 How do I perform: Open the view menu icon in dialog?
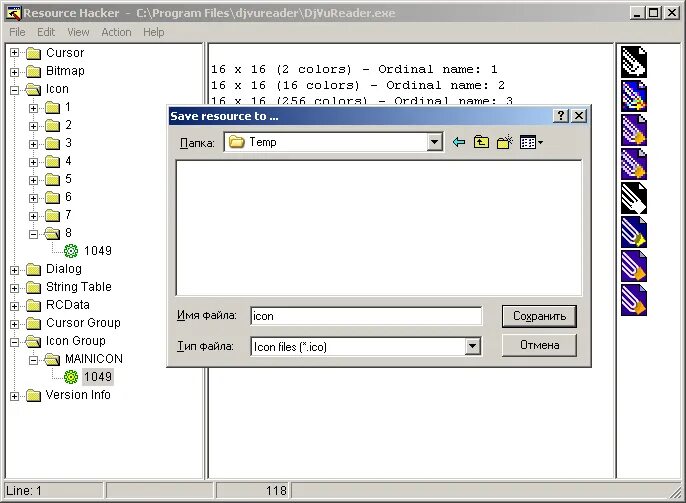pos(531,142)
